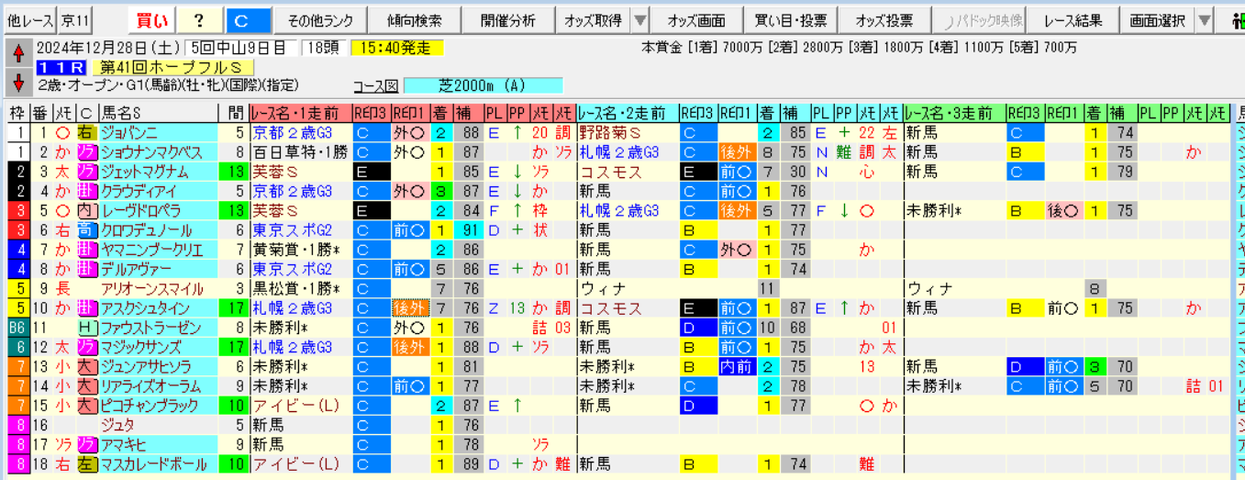Image resolution: width=1245 pixels, height=480 pixels.
Task: Click the レース名・3走前 column header
Action: pos(953,112)
